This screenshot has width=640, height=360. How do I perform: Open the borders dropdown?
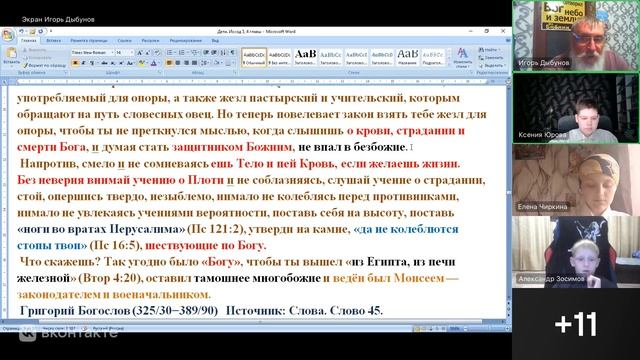233,63
